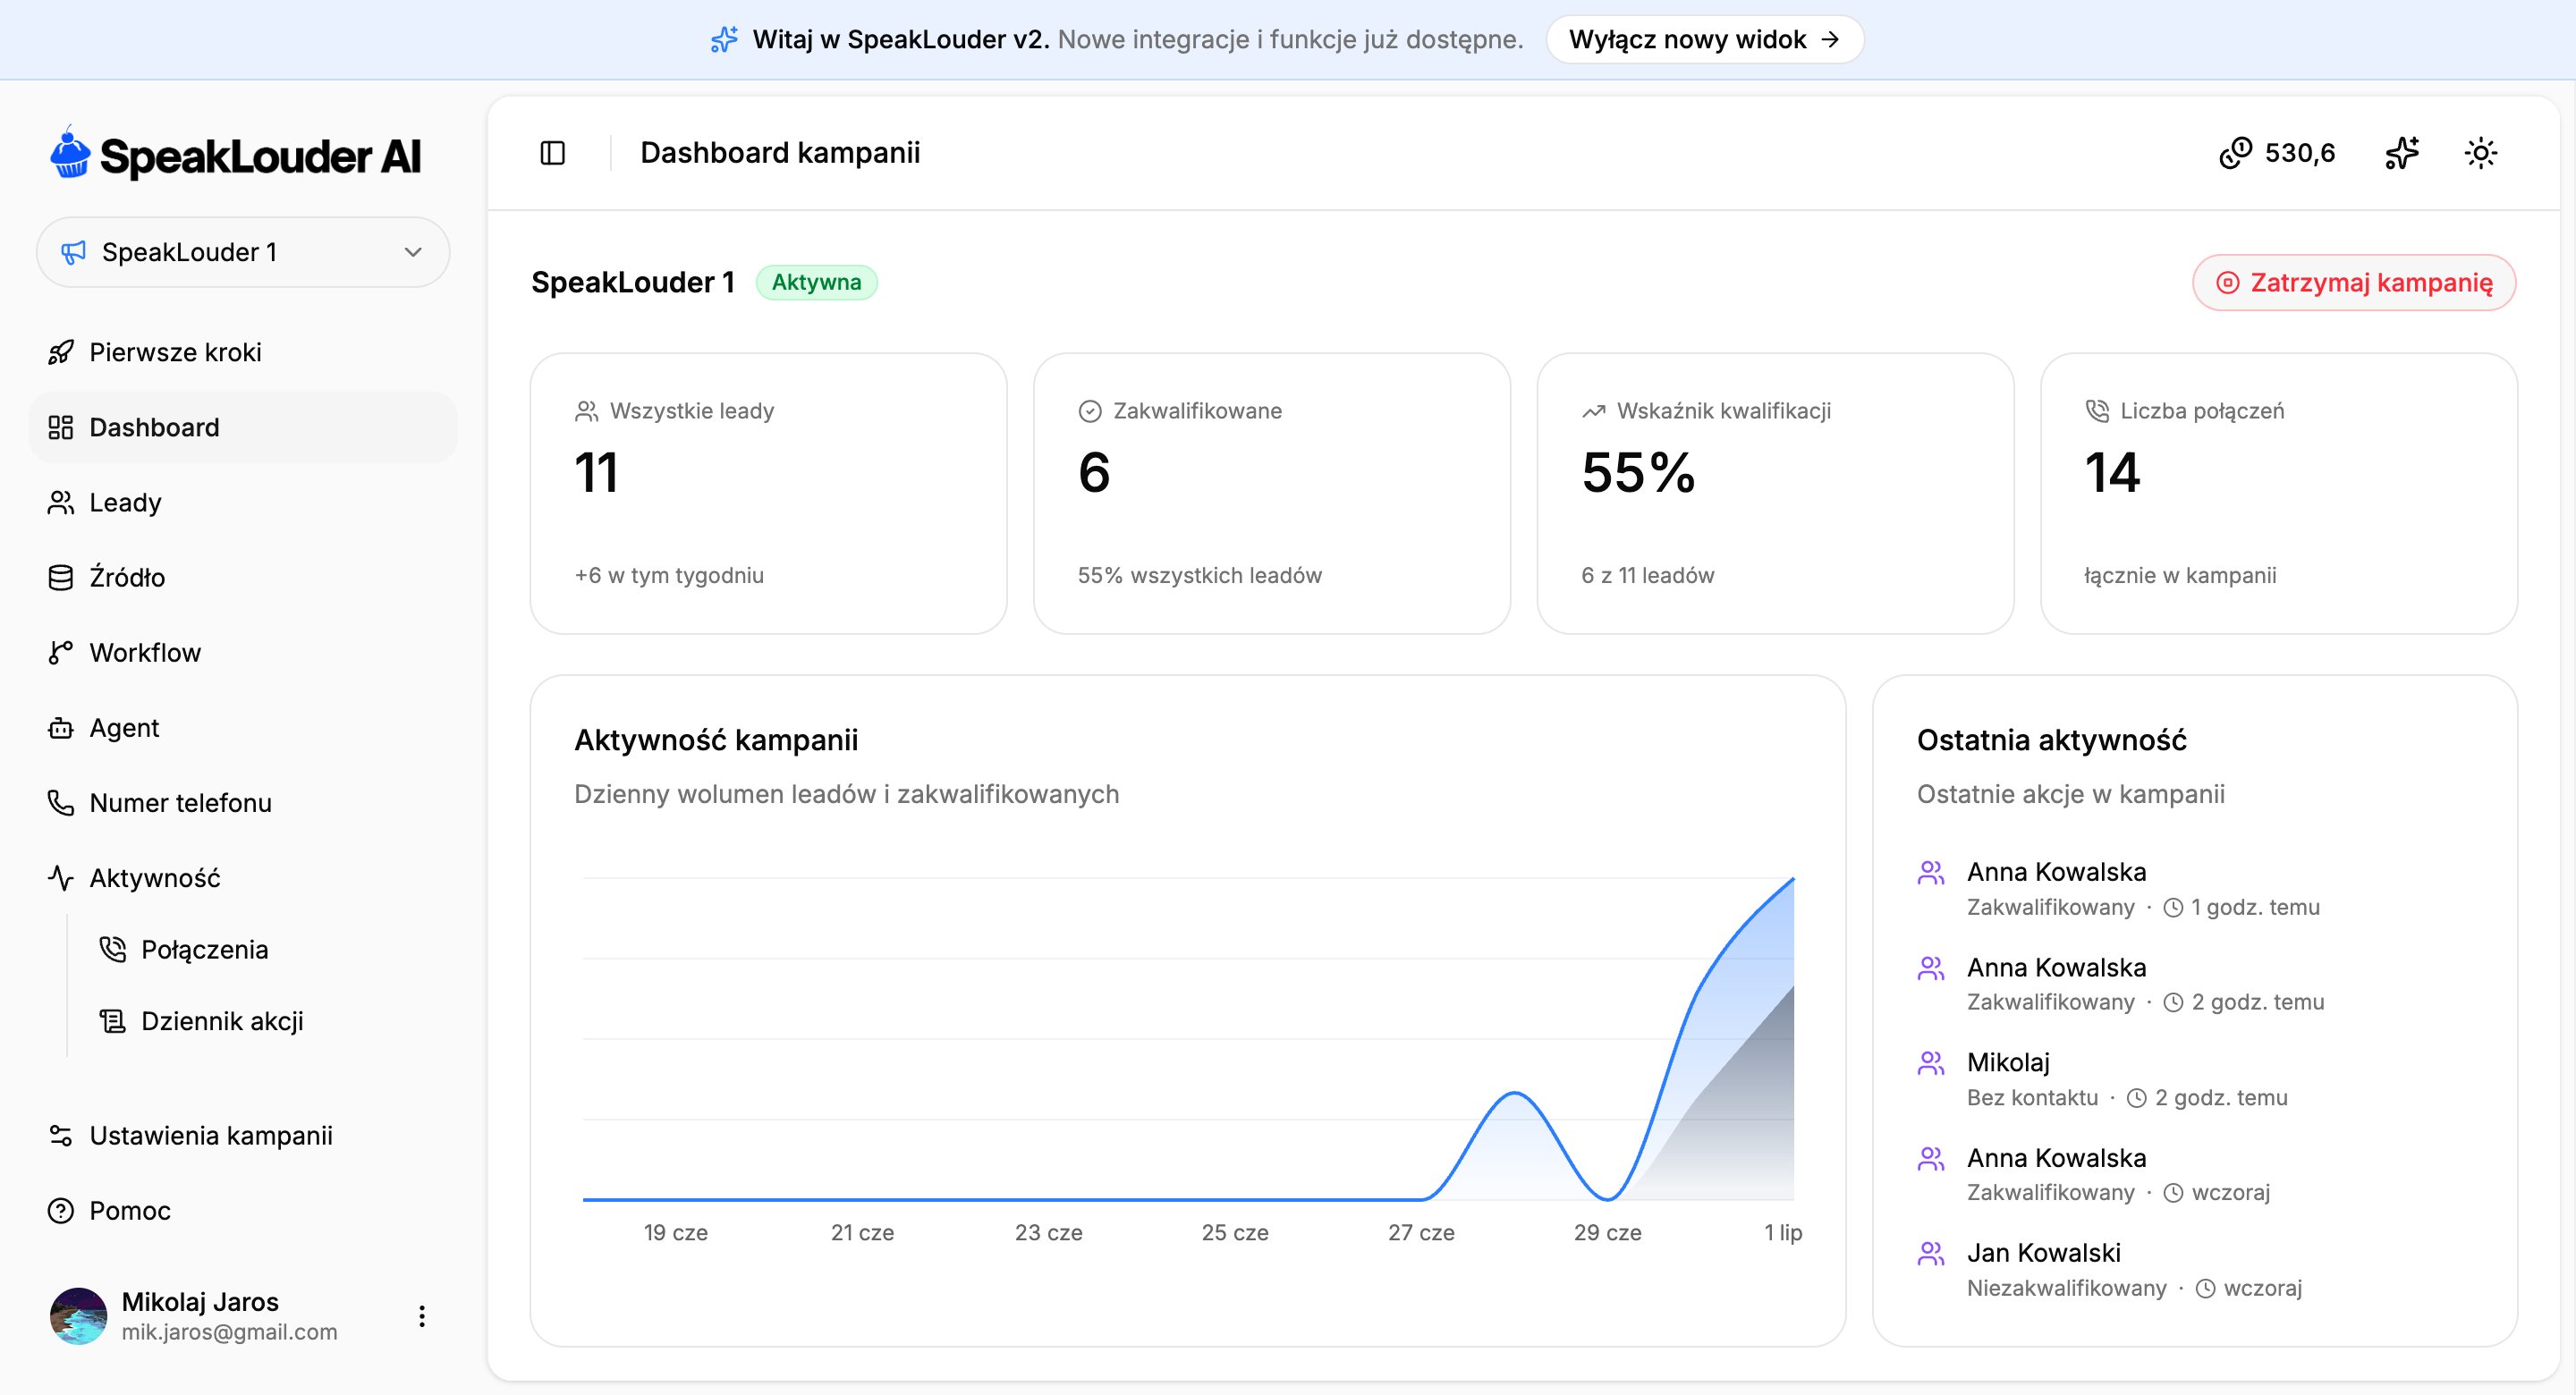Image resolution: width=2576 pixels, height=1395 pixels.
Task: Toggle the sidebar panel icon
Action: pyautogui.click(x=552, y=153)
